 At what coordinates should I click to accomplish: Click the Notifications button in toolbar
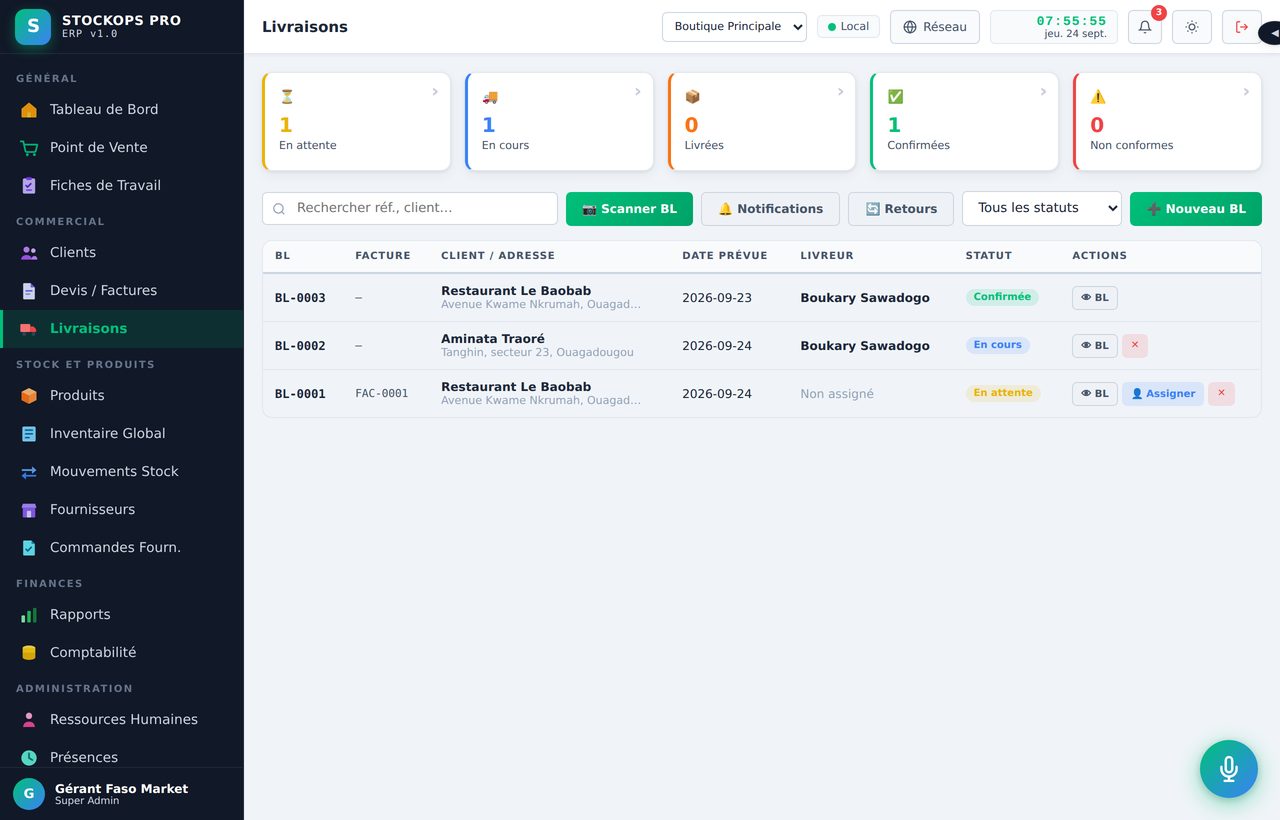point(770,209)
